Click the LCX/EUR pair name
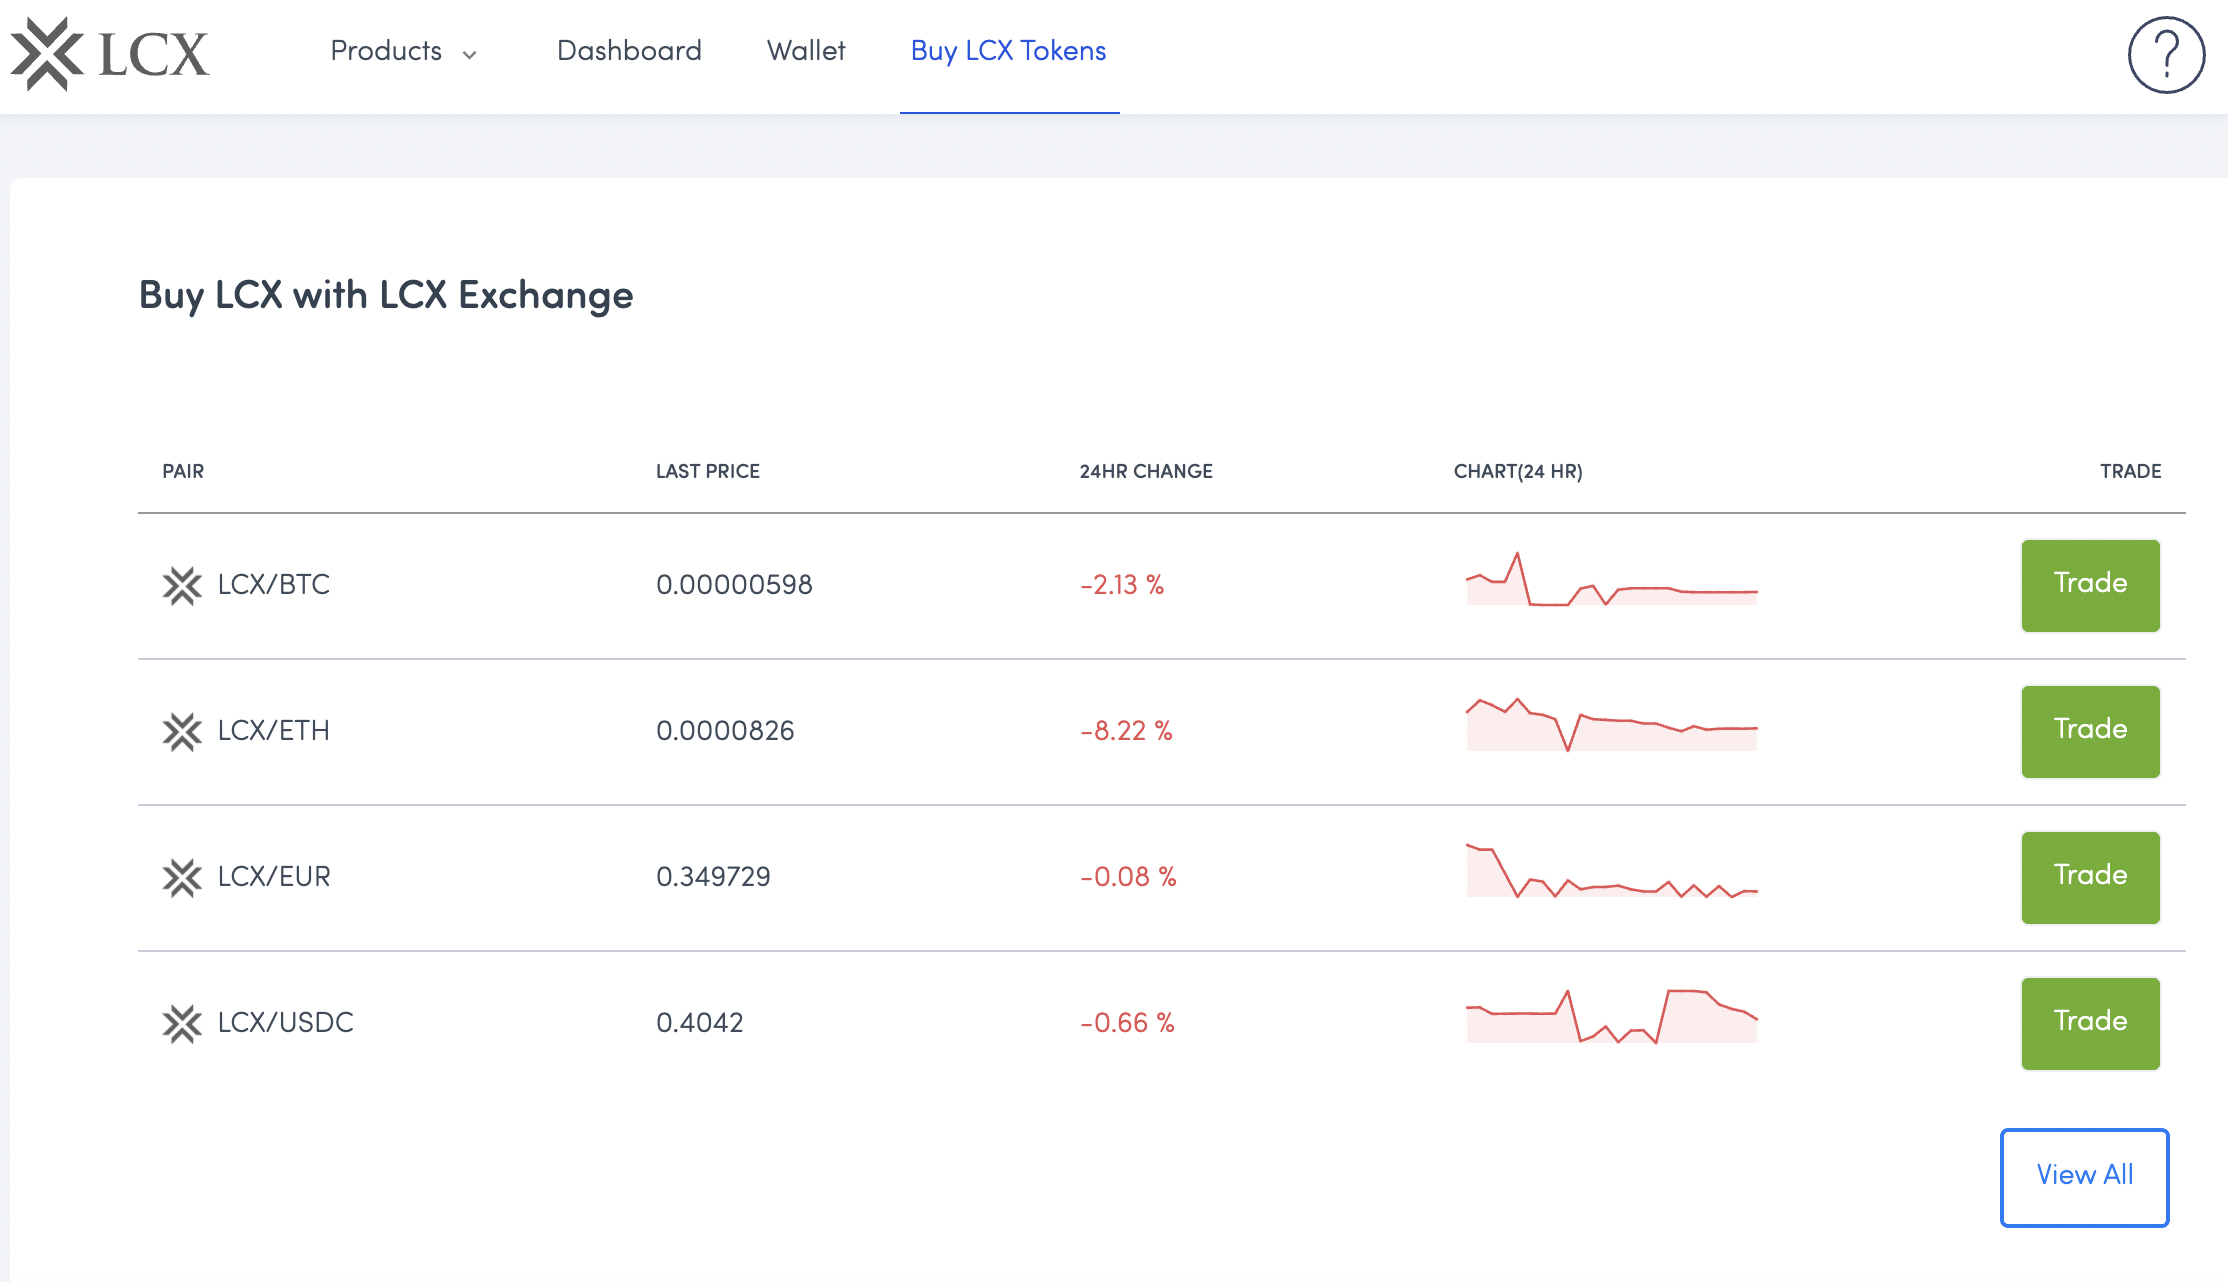Screen dimensions: 2228x1282 274,877
